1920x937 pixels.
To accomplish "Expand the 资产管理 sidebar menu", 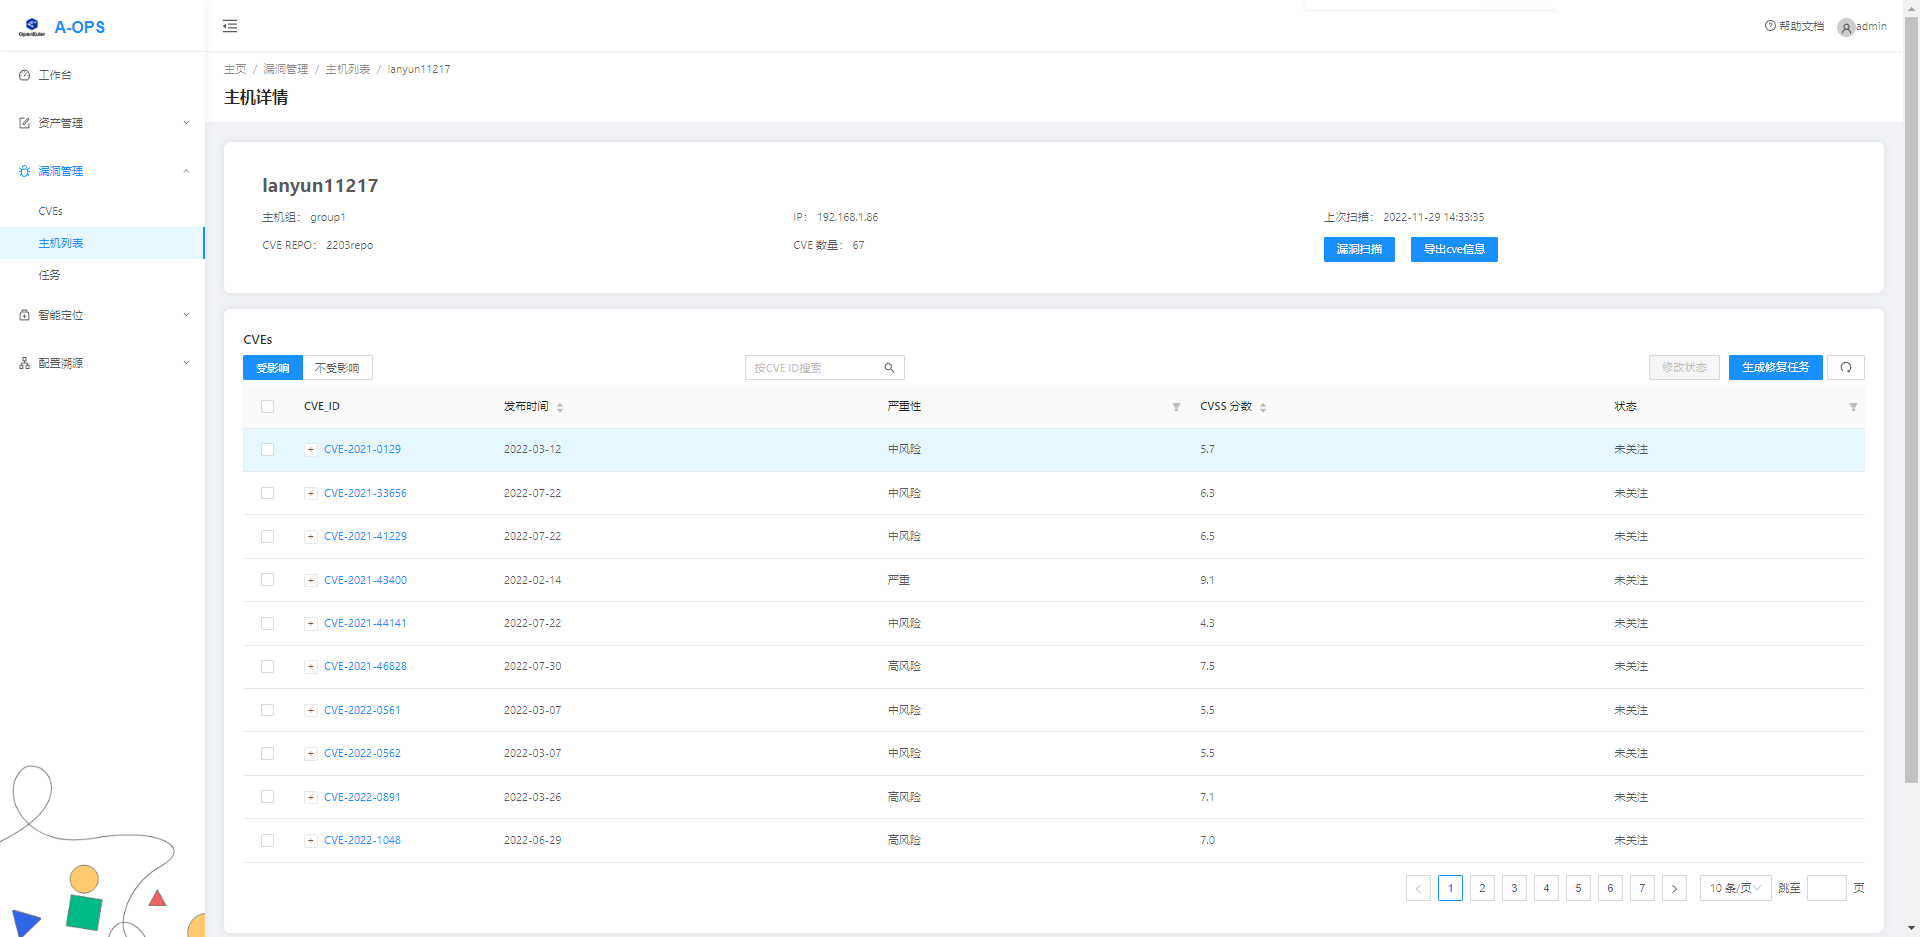I will click(x=103, y=123).
